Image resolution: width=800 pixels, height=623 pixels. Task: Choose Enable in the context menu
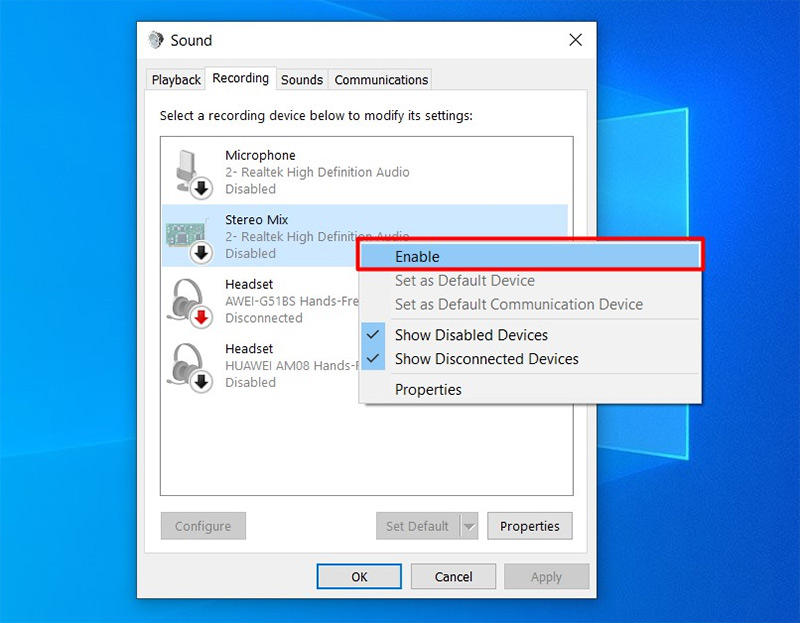coord(417,257)
